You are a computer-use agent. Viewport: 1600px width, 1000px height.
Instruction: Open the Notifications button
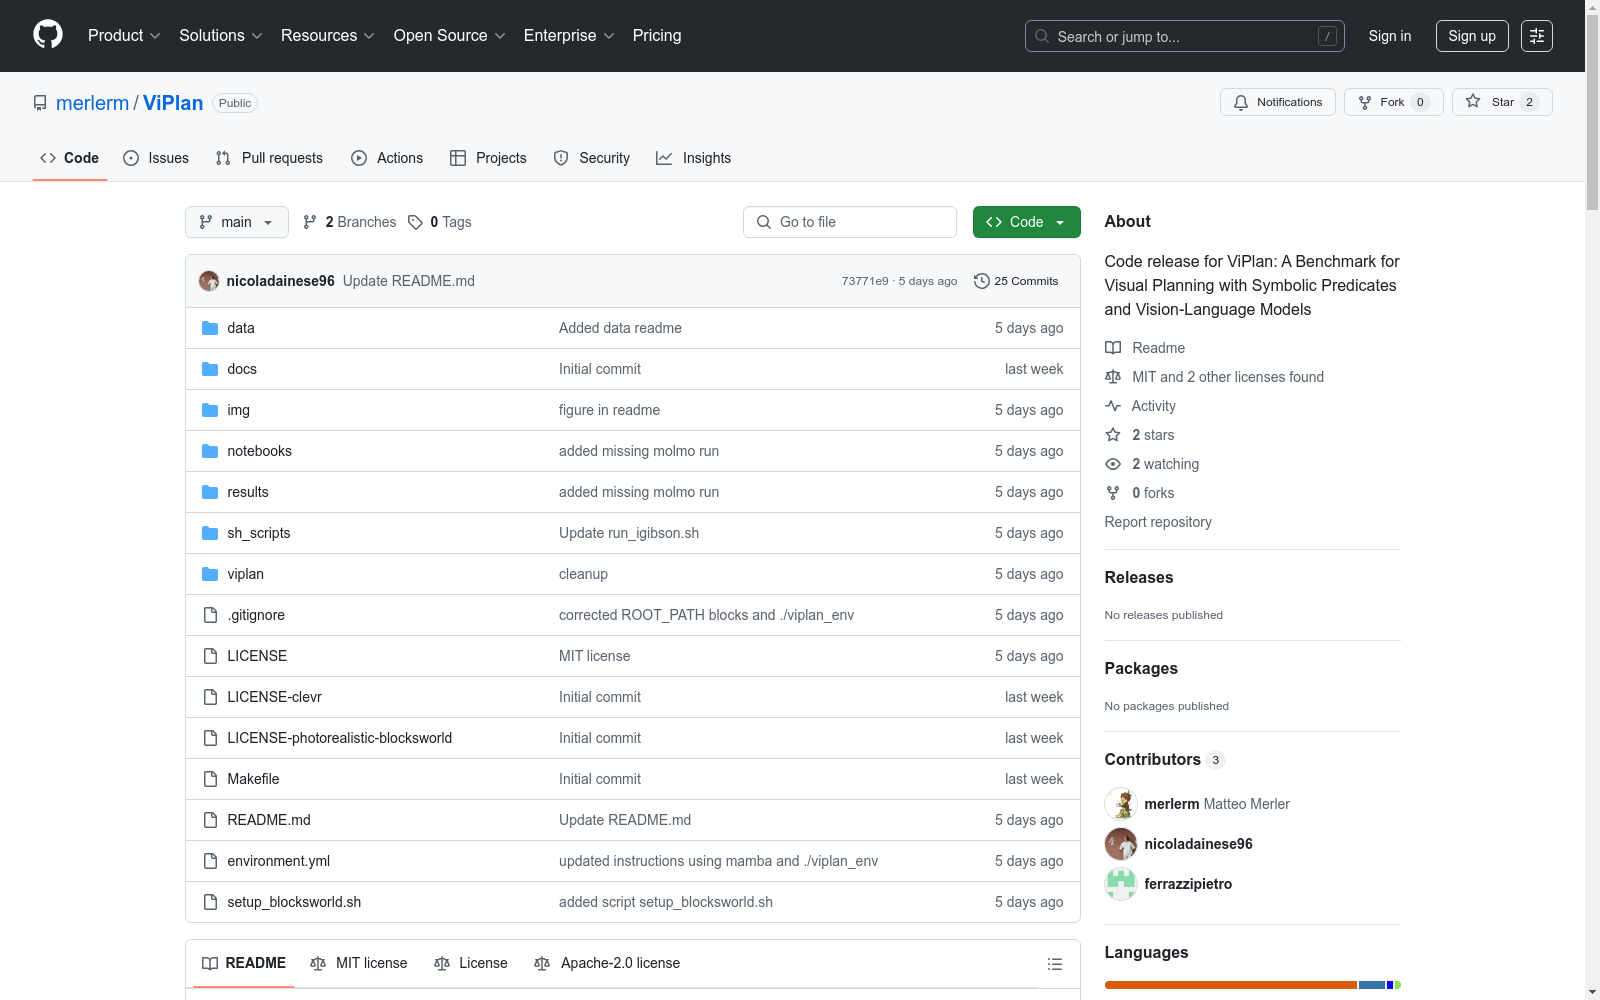(x=1278, y=102)
